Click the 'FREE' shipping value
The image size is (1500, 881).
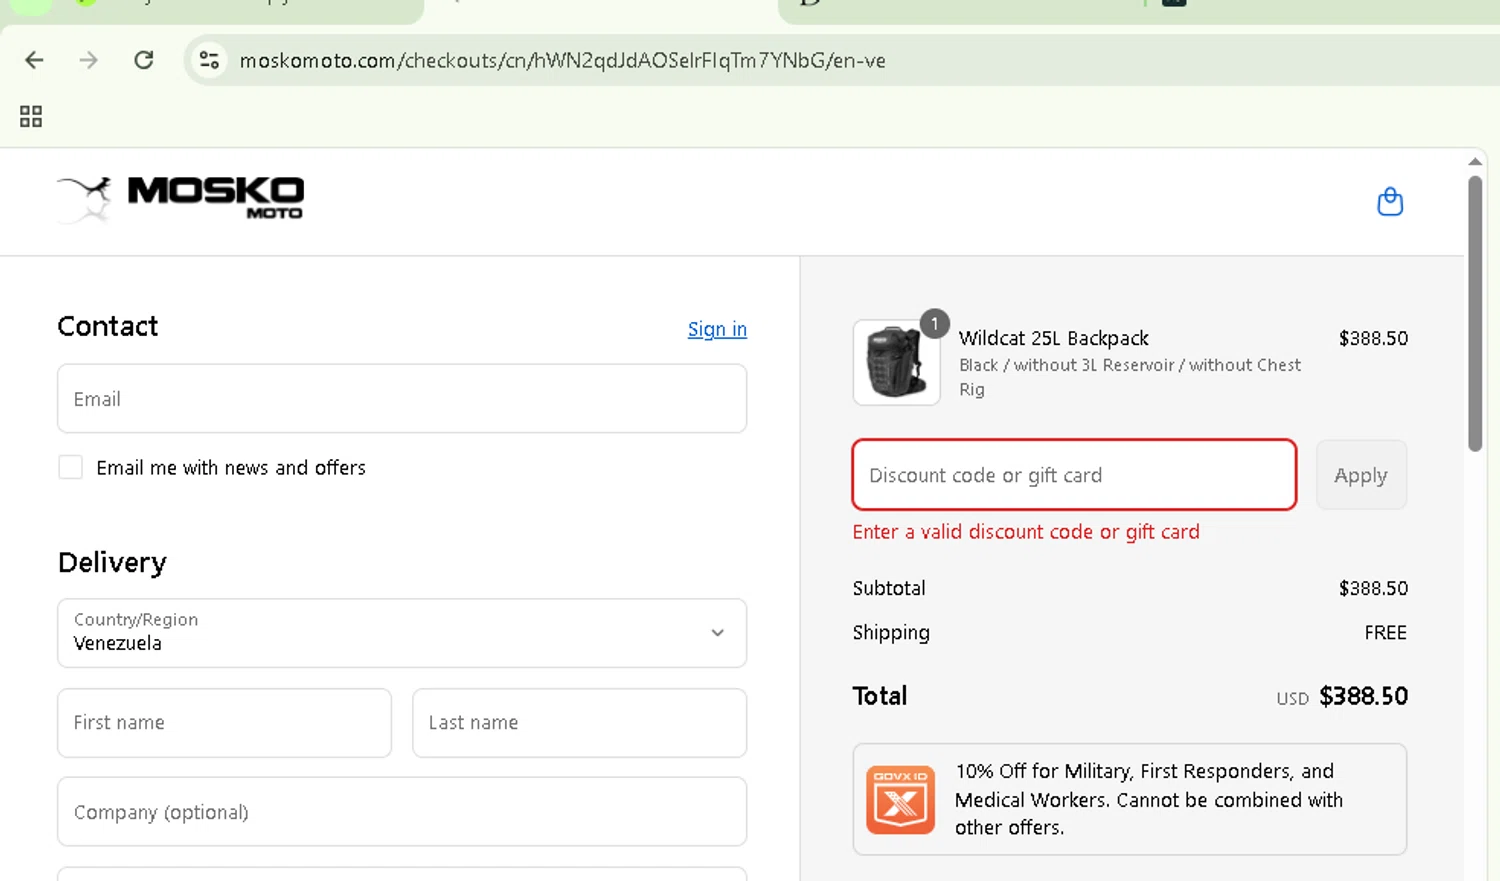[1385, 632]
